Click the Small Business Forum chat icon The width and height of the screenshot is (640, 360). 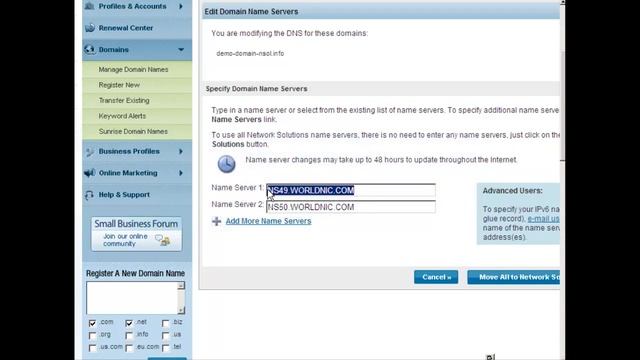pyautogui.click(x=163, y=240)
